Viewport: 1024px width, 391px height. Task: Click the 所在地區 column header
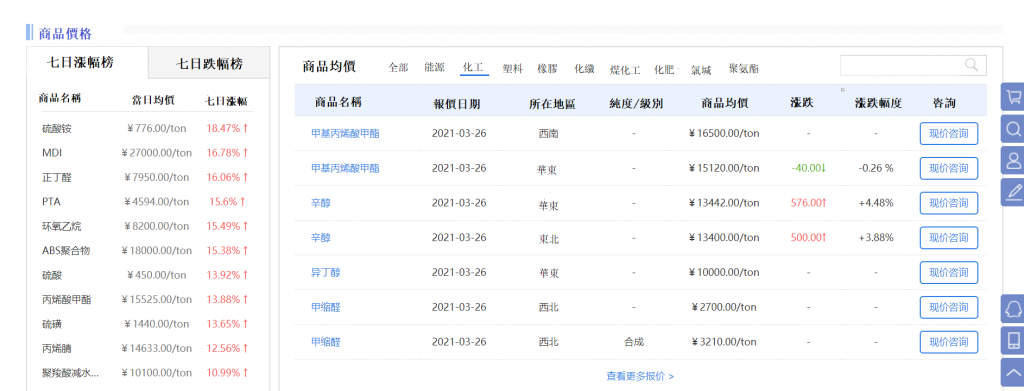coord(552,104)
